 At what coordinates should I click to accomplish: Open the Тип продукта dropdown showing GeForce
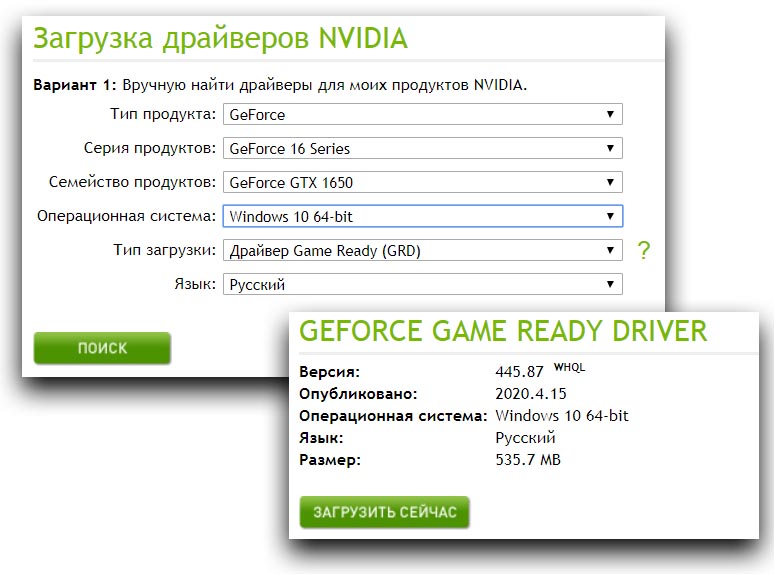pos(423,115)
